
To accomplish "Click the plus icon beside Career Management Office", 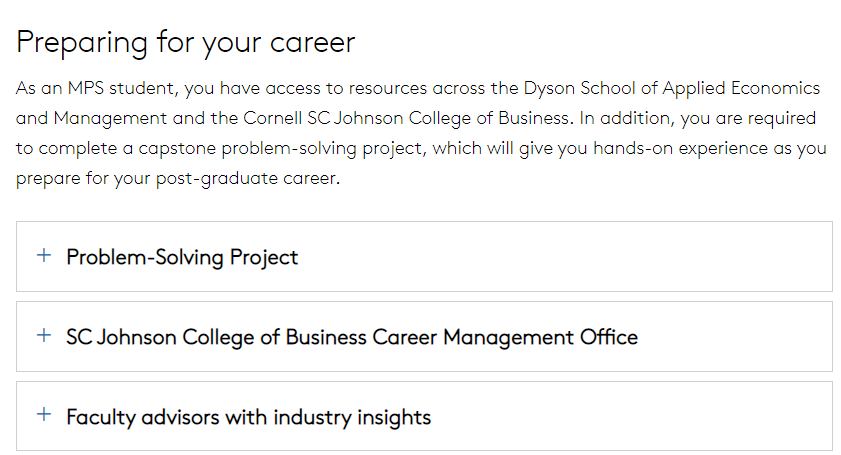I will point(43,336).
